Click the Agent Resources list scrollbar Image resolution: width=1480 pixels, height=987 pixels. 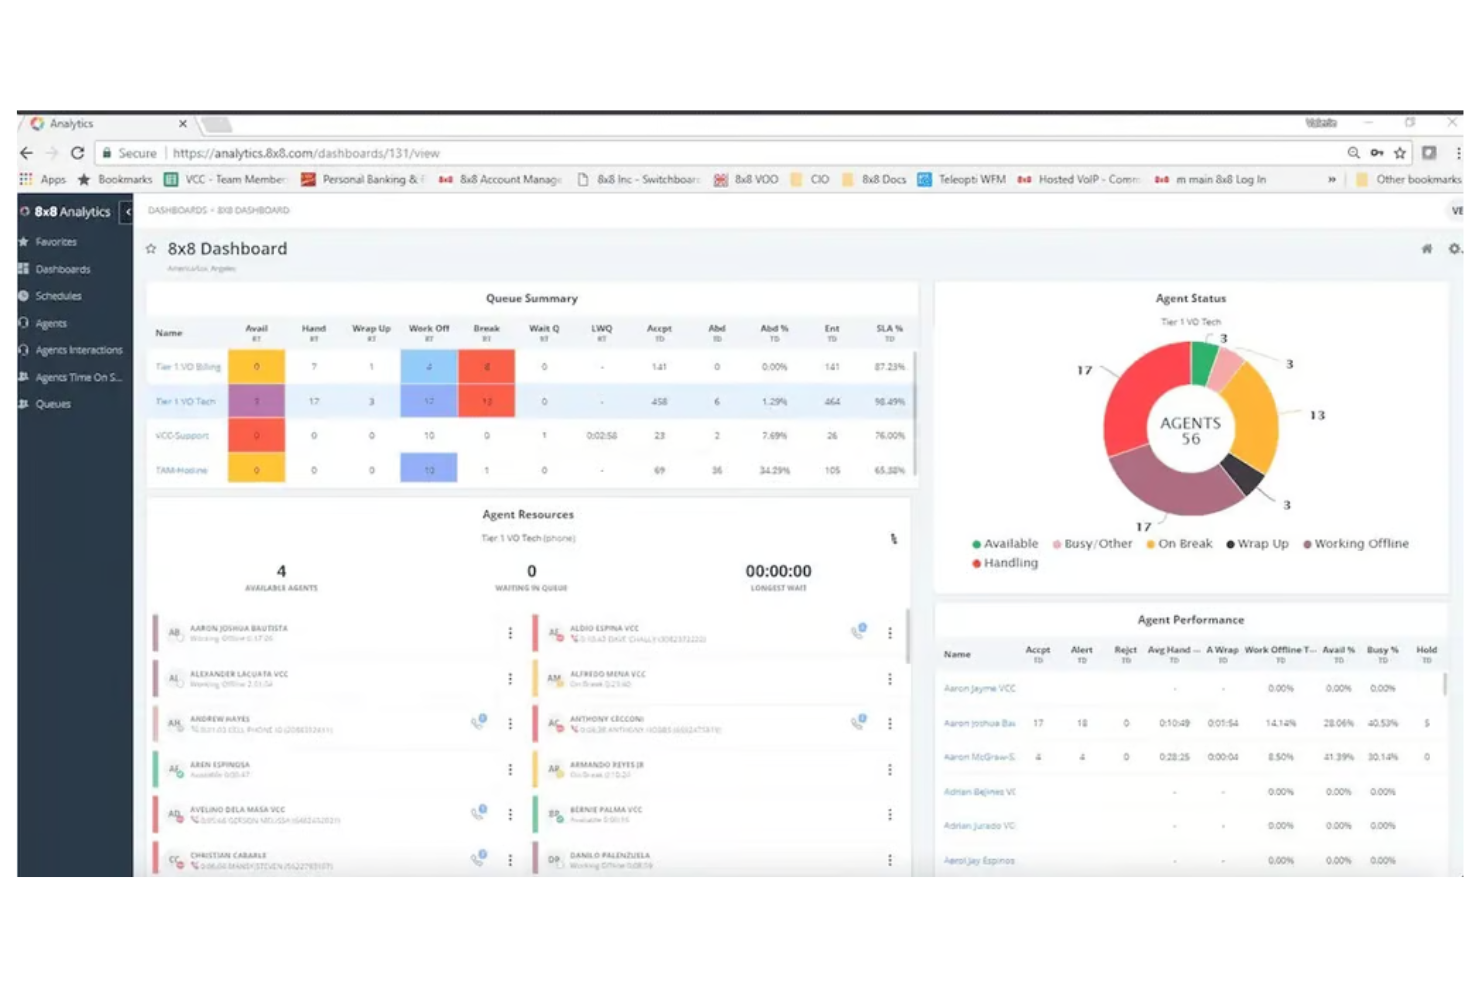coord(908,637)
